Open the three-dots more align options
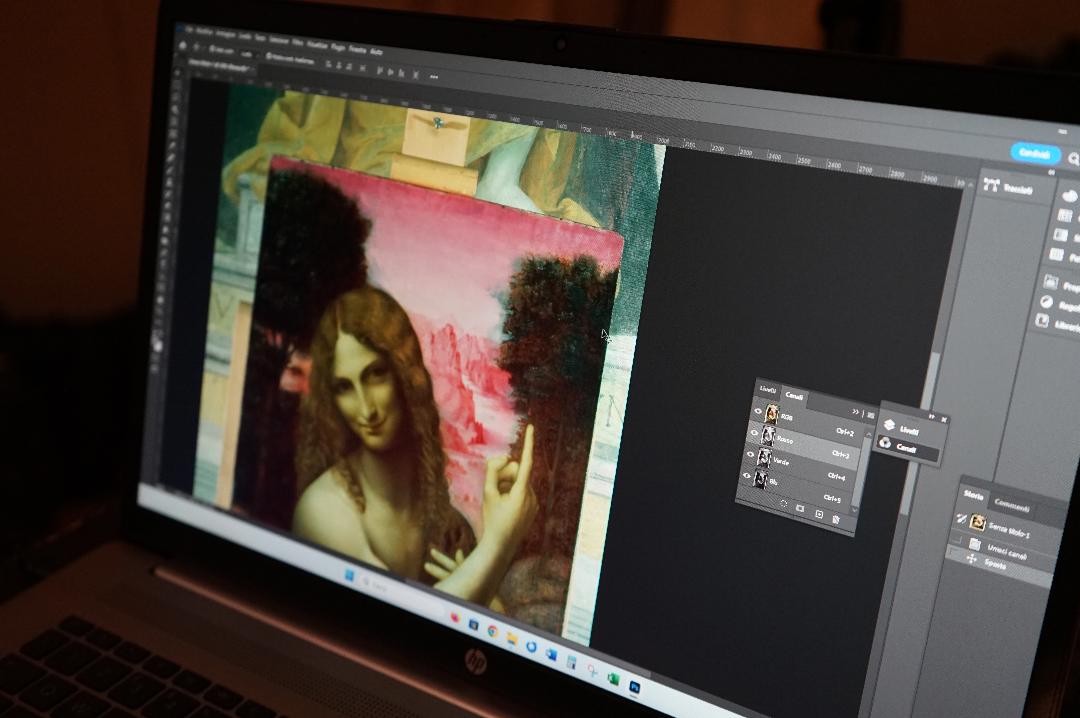Image resolution: width=1080 pixels, height=718 pixels. point(433,77)
